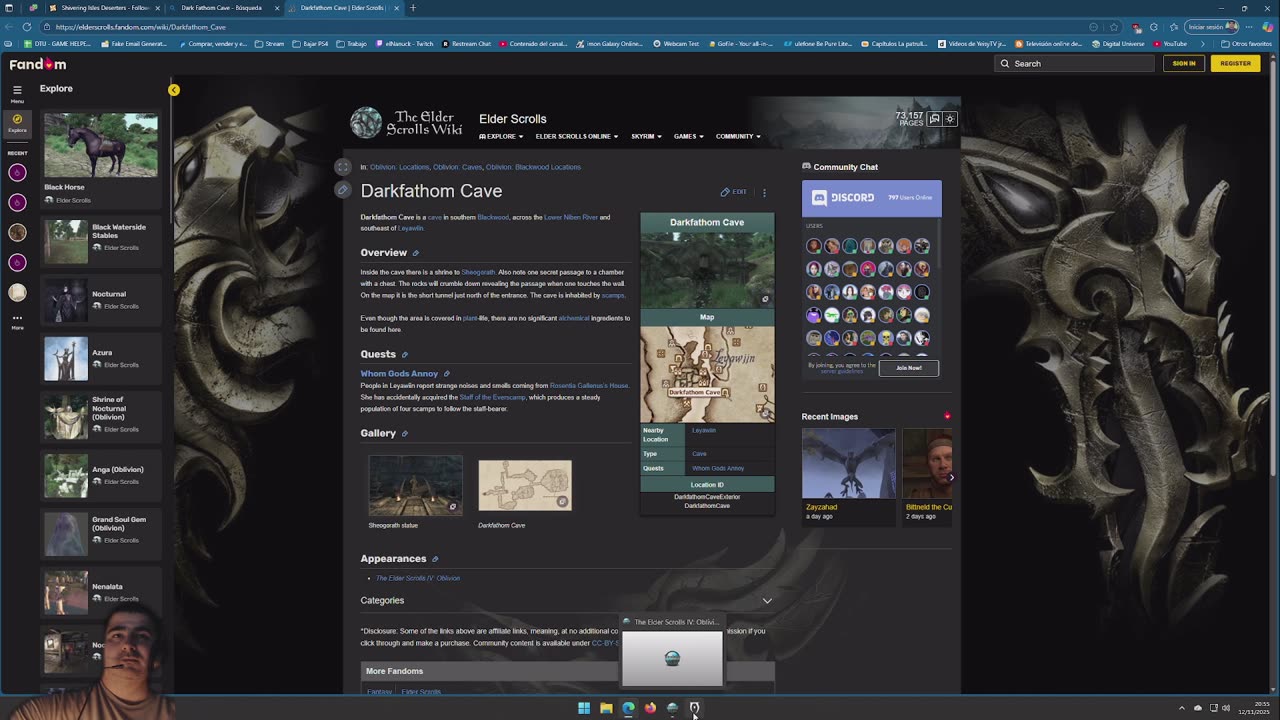The image size is (1280, 720).
Task: Reload the page
Action: [x=26, y=27]
